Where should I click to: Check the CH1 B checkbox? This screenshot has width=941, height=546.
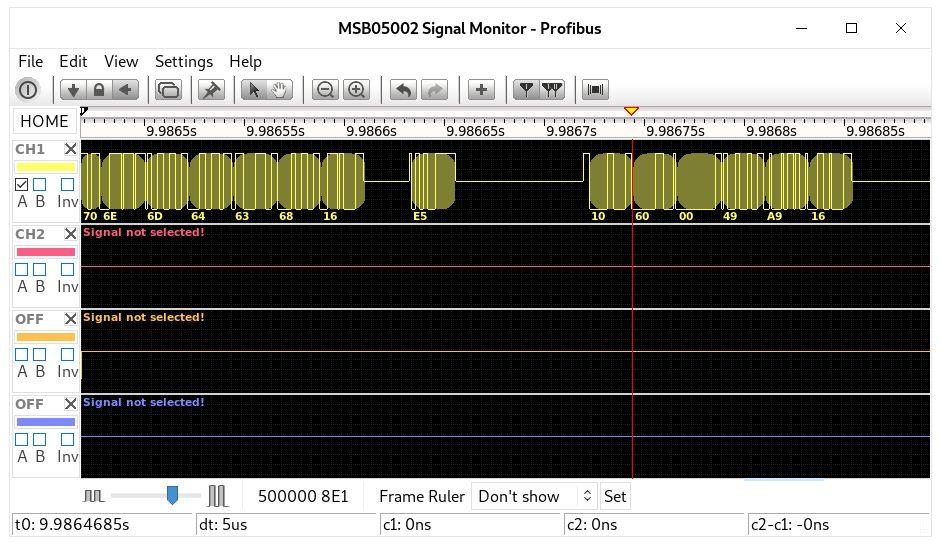pos(40,185)
